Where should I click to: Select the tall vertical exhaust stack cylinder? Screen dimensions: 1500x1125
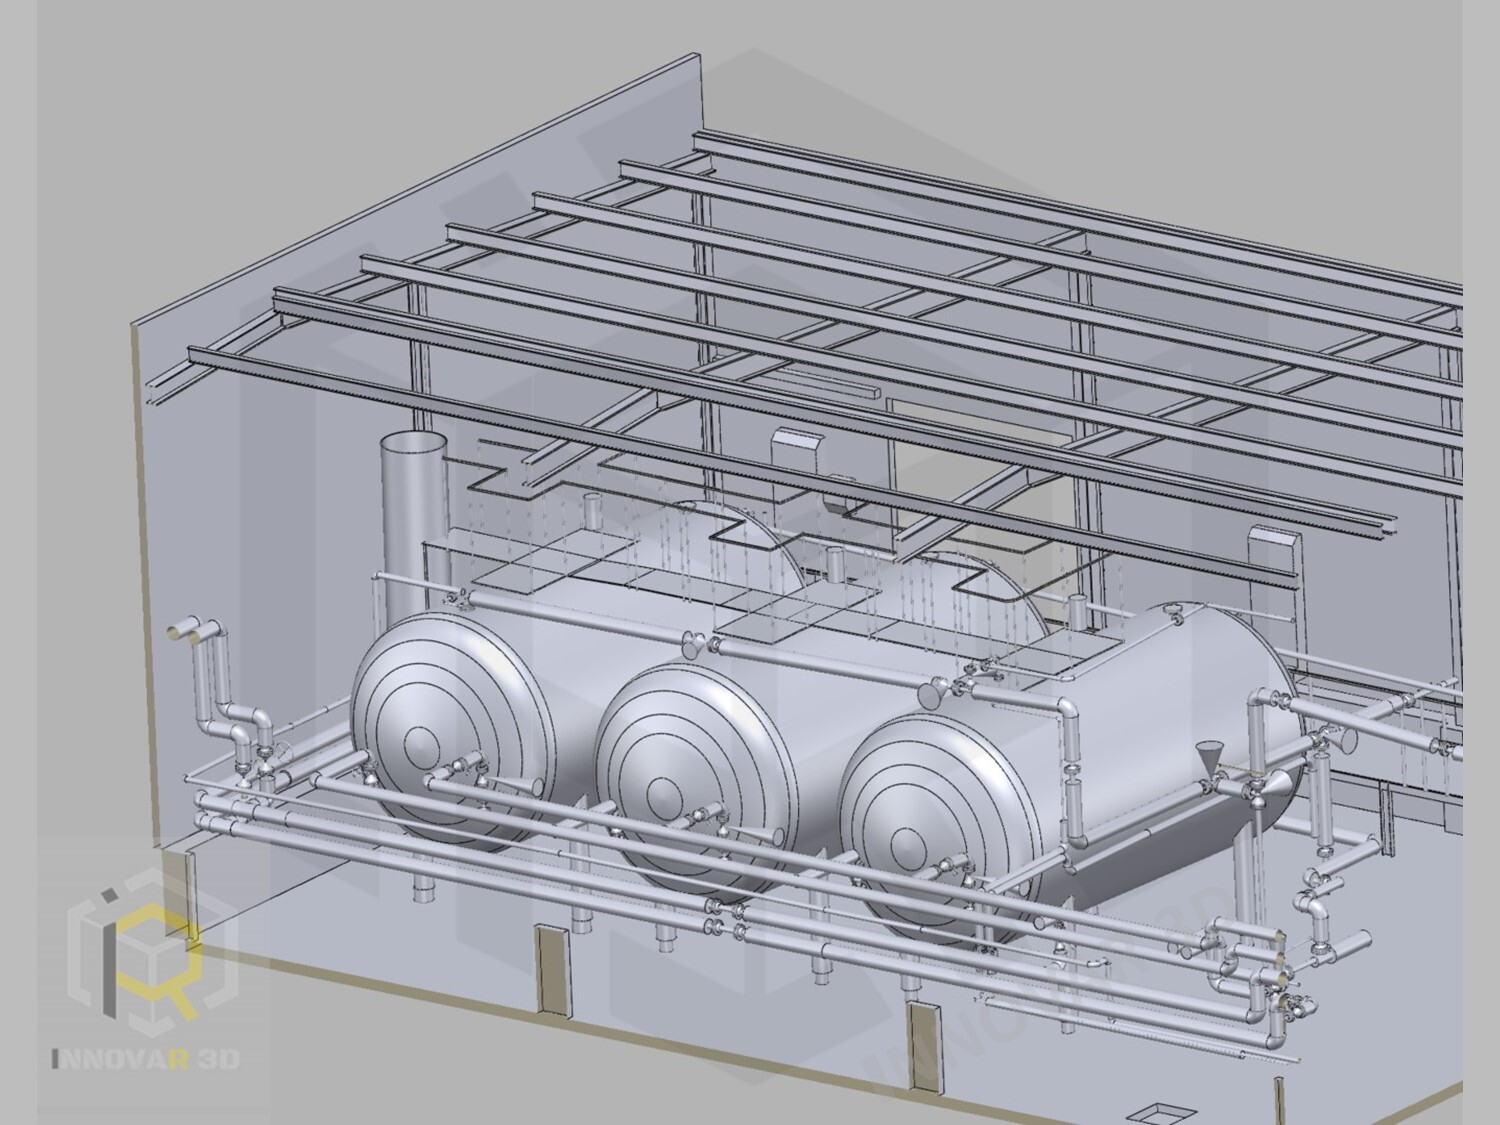coord(410,522)
